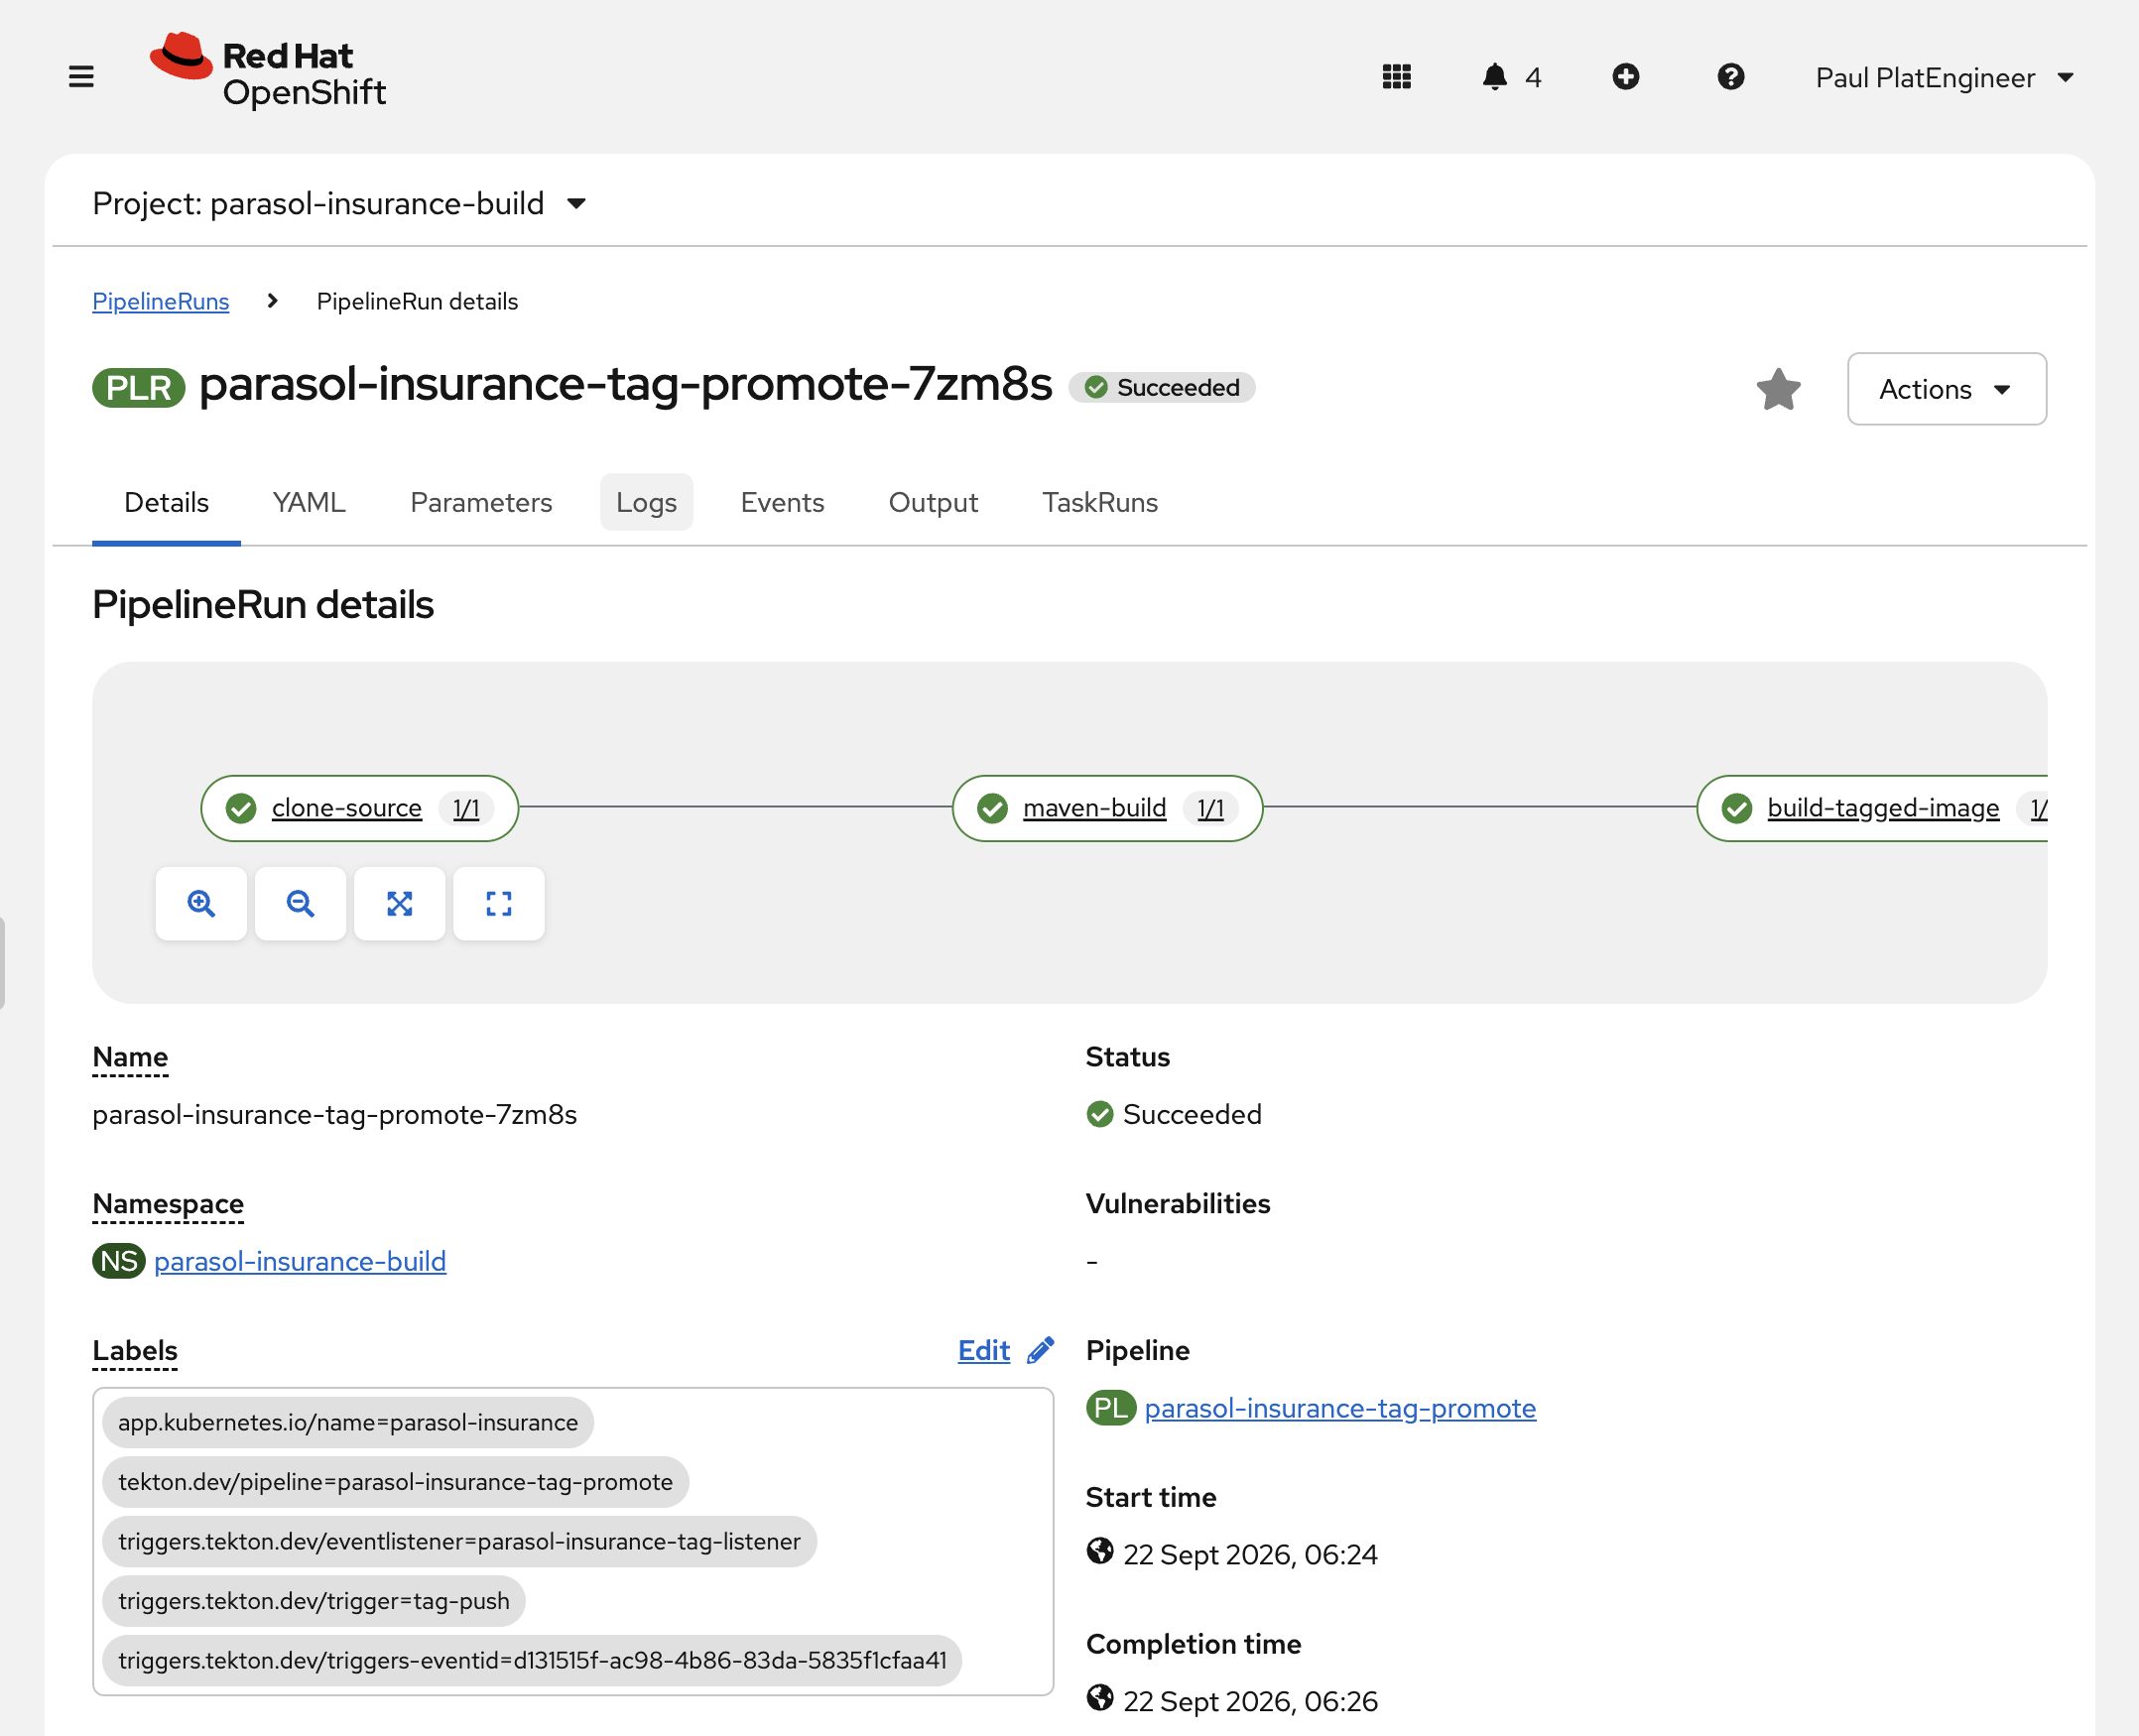Image resolution: width=2139 pixels, height=1736 pixels.
Task: Click the NS namespace badge
Action: click(119, 1261)
